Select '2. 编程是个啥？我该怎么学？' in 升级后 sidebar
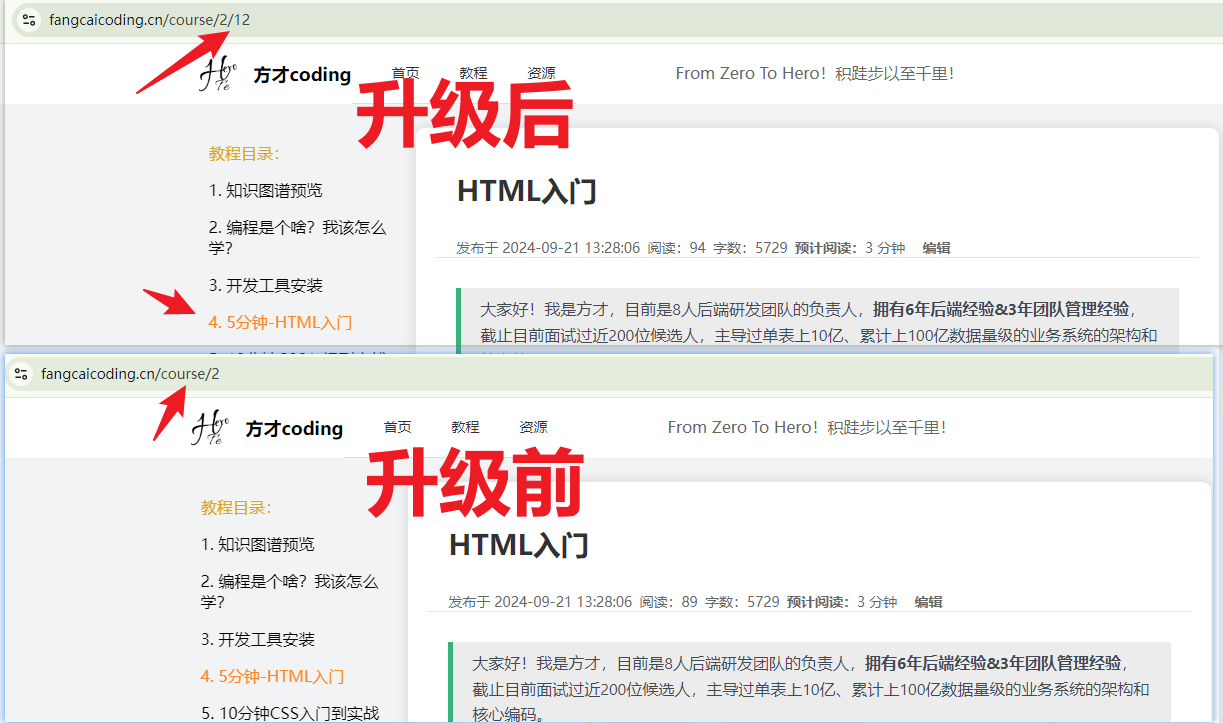The width and height of the screenshot is (1223, 723). click(x=297, y=237)
